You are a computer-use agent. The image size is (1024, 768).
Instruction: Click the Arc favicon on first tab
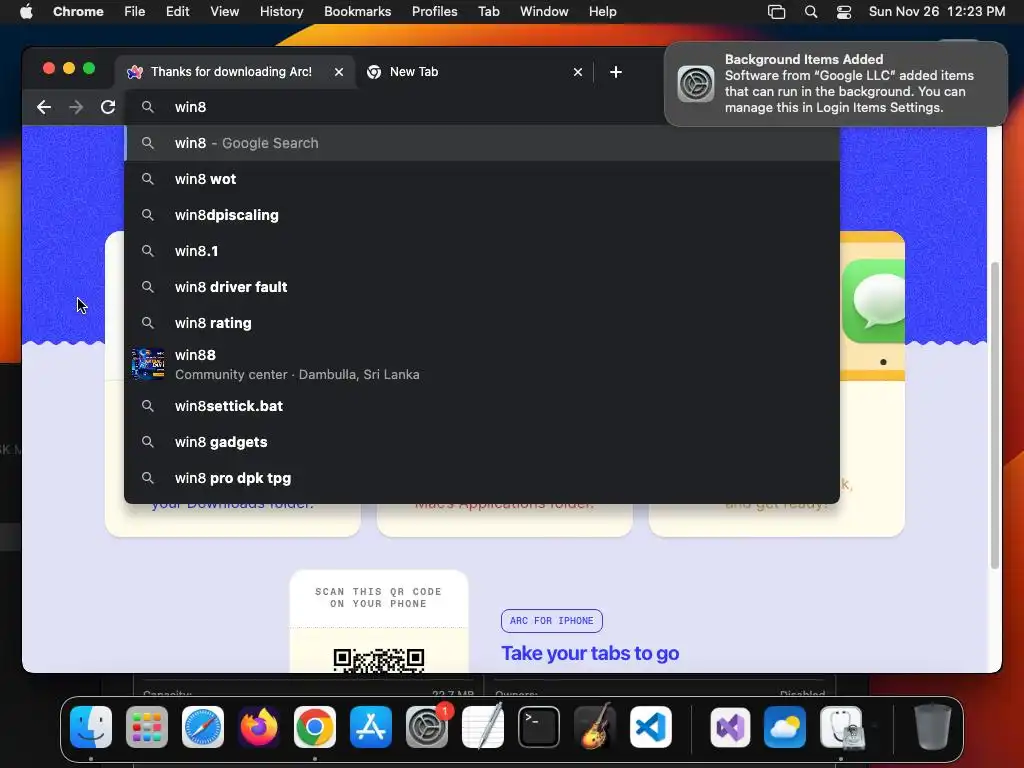(135, 72)
